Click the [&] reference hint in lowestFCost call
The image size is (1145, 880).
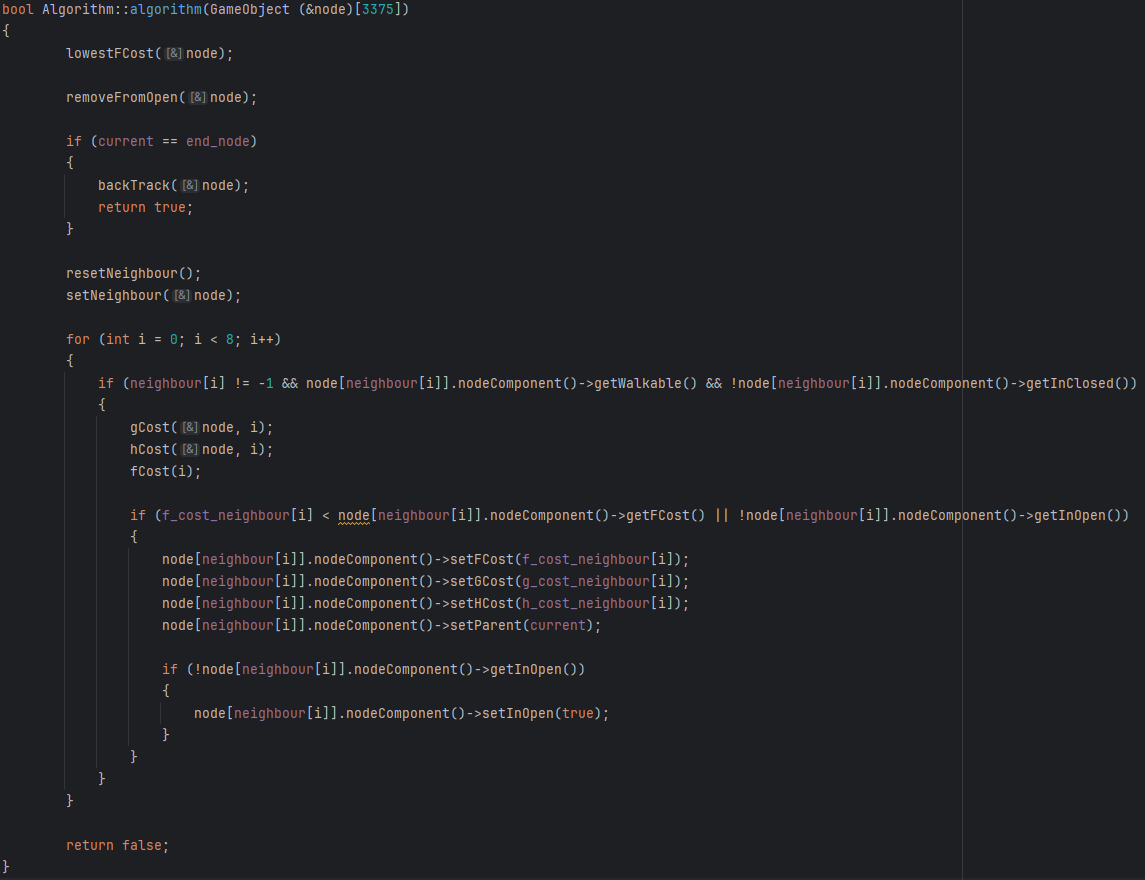[174, 53]
